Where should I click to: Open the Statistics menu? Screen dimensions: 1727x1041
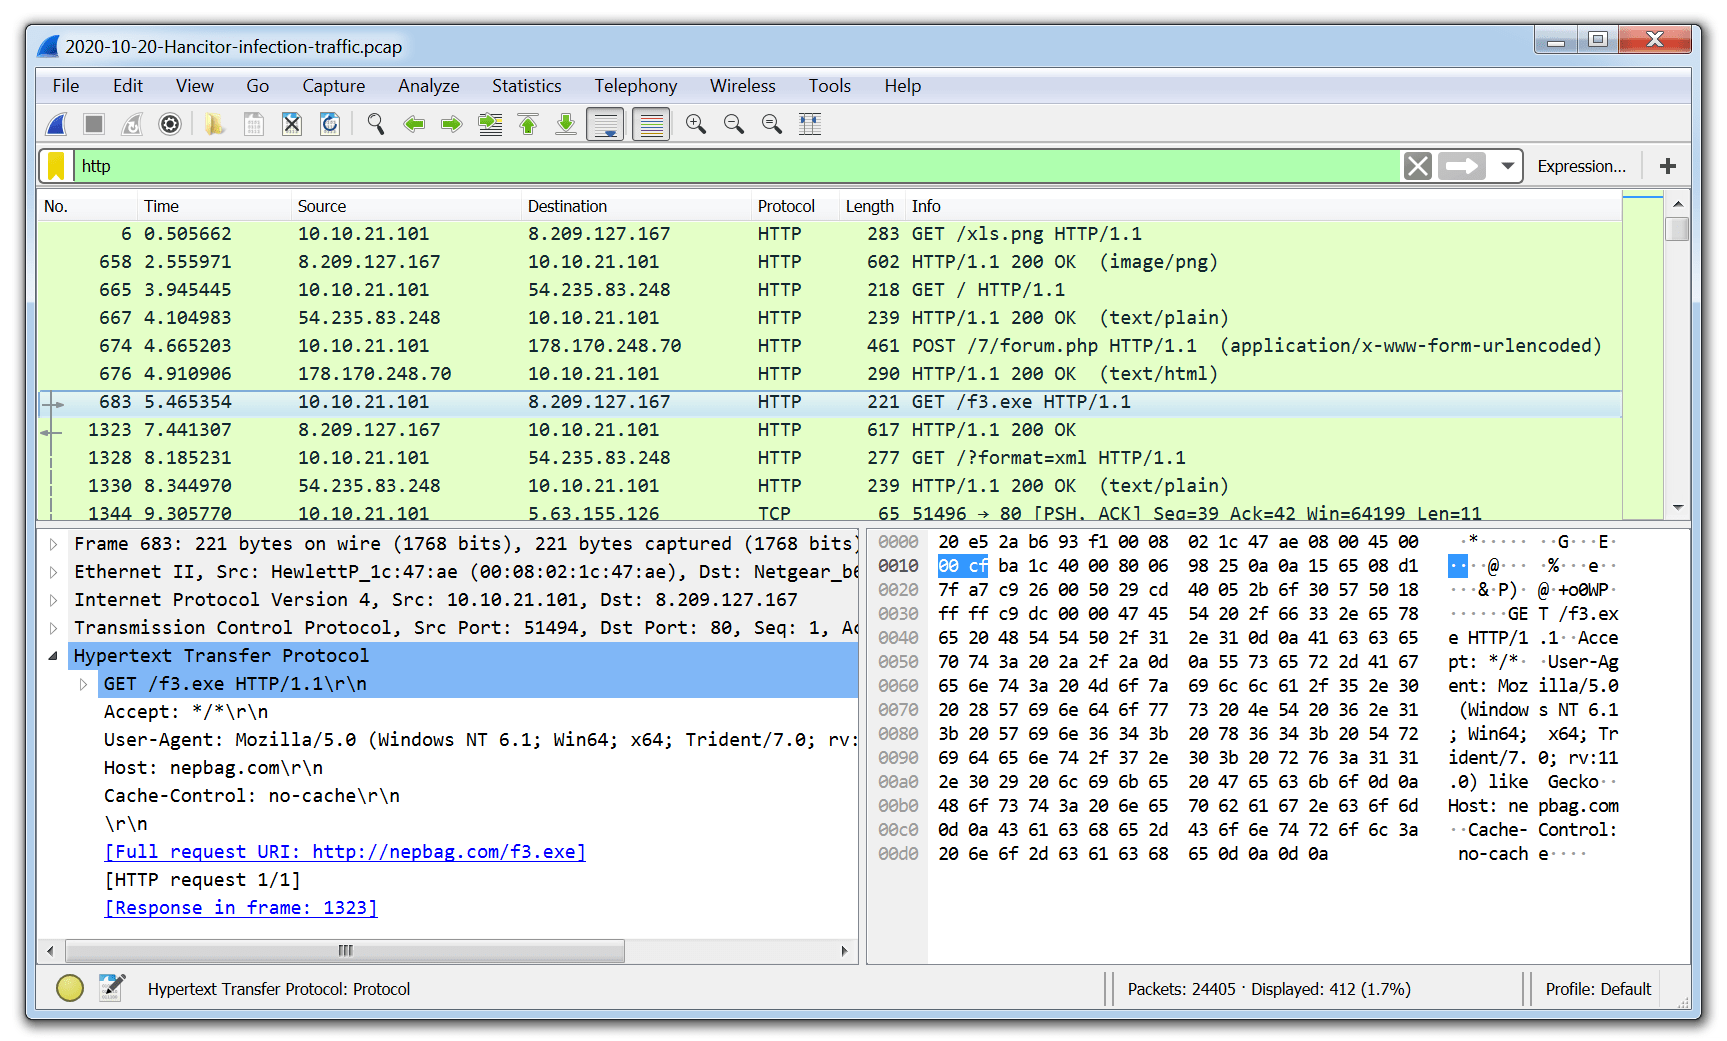coord(526,86)
